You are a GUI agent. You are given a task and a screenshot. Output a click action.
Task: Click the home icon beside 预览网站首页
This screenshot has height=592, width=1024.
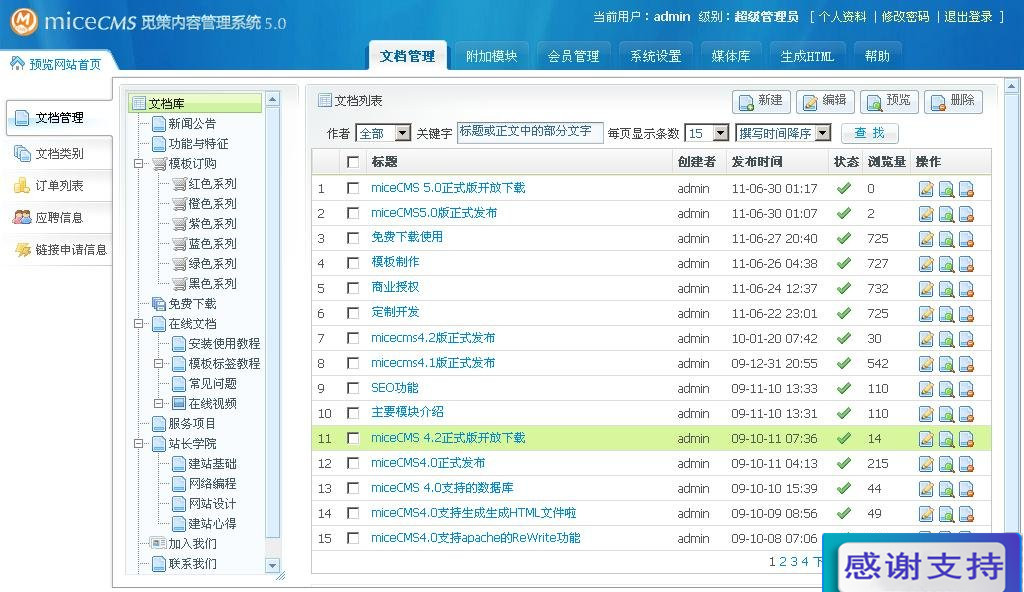18,63
